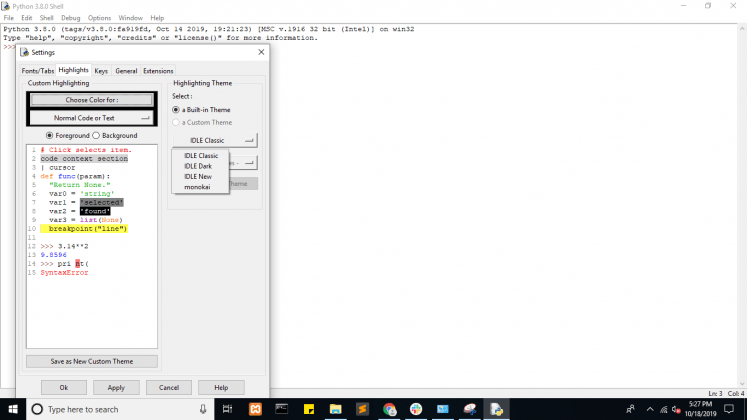The height and width of the screenshot is (420, 747).
Task: Pick IDLE Dark from the theme list
Action: [x=198, y=166]
